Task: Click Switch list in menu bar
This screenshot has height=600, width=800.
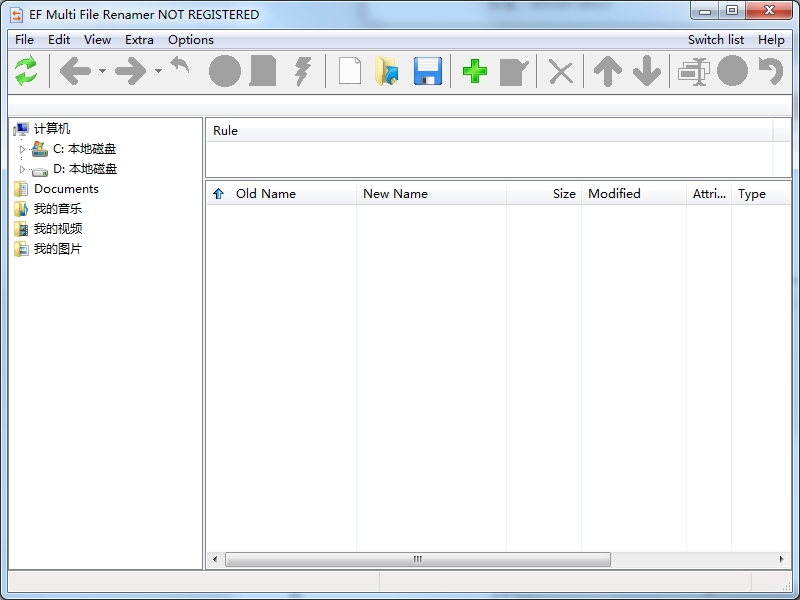Action: [x=715, y=40]
